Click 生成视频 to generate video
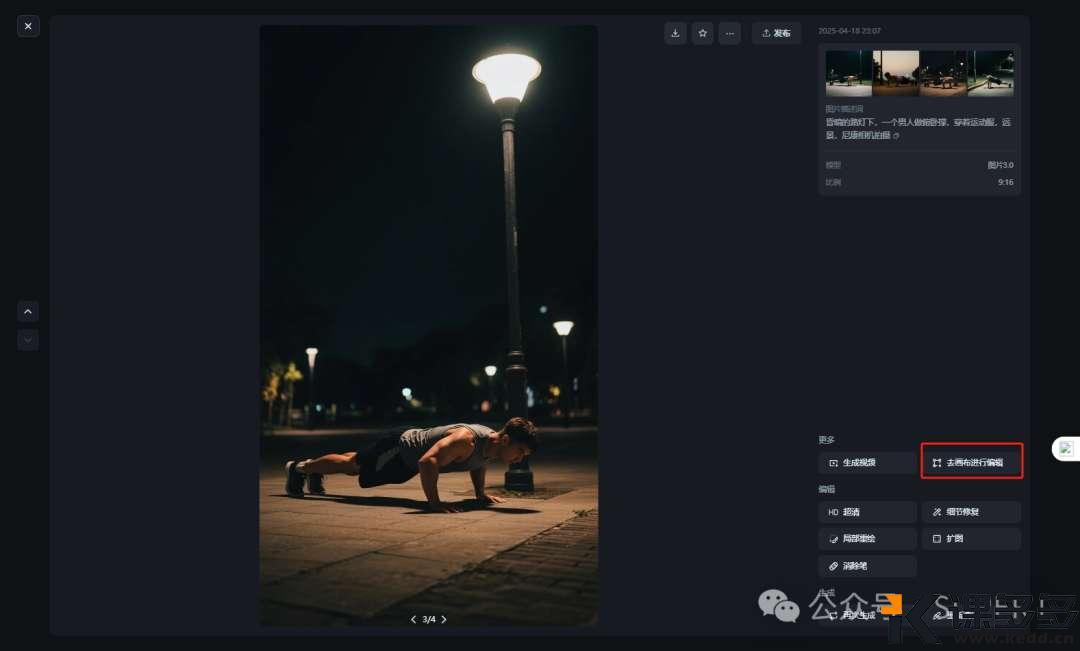1080x651 pixels. point(867,463)
